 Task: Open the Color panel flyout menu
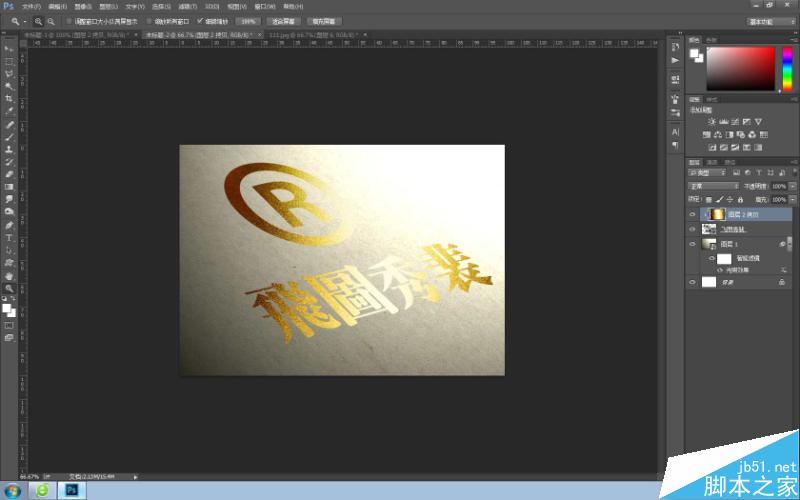click(x=794, y=40)
